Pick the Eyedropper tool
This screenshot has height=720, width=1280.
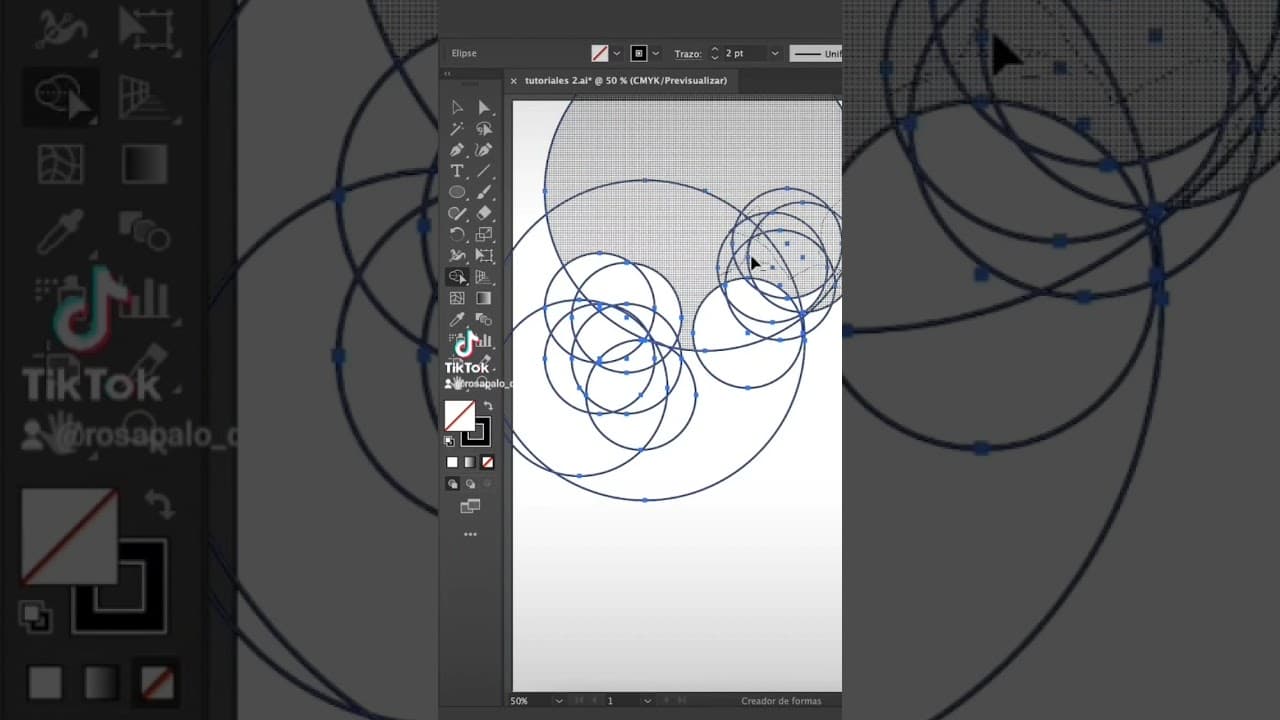click(457, 319)
